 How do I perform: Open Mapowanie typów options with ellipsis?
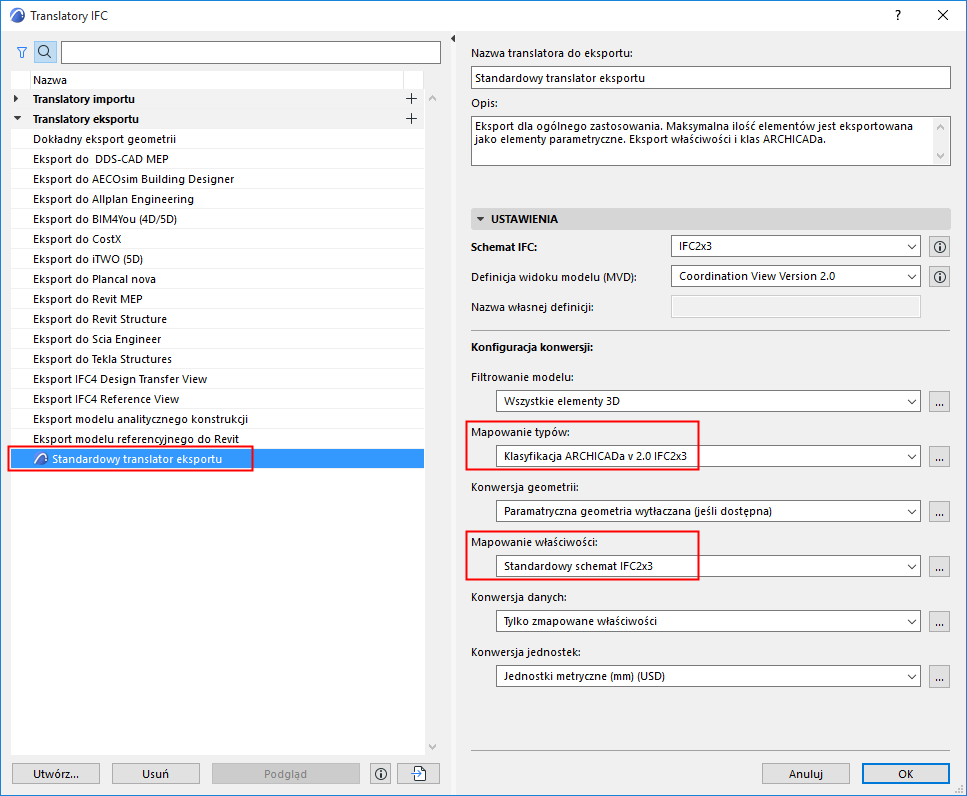pos(939,456)
